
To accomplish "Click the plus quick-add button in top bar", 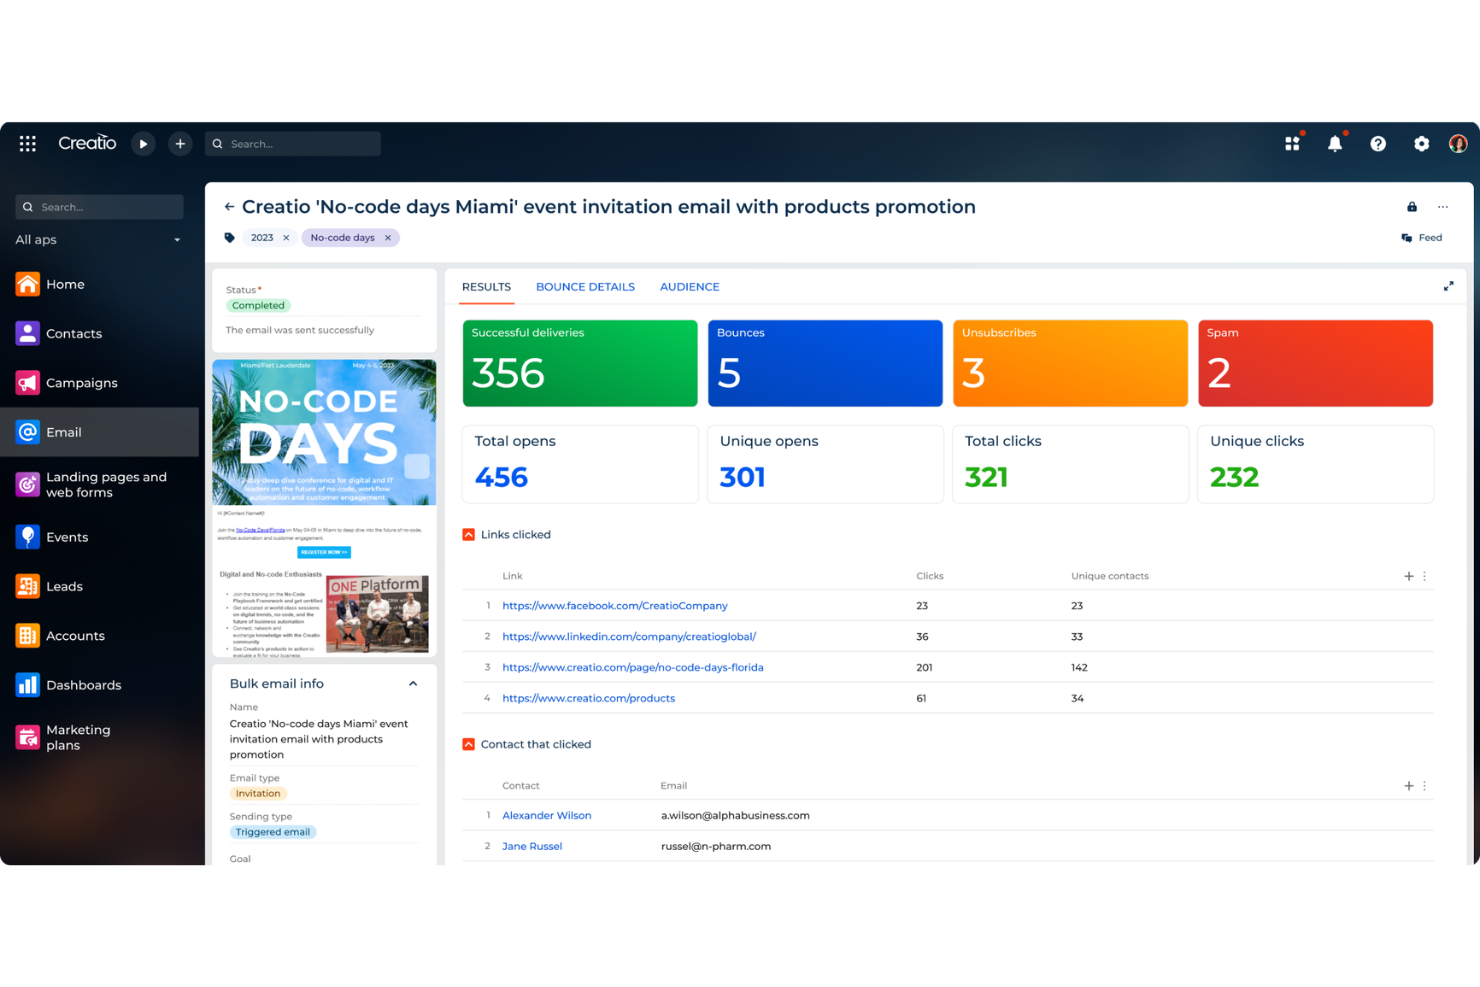I will [x=180, y=144].
